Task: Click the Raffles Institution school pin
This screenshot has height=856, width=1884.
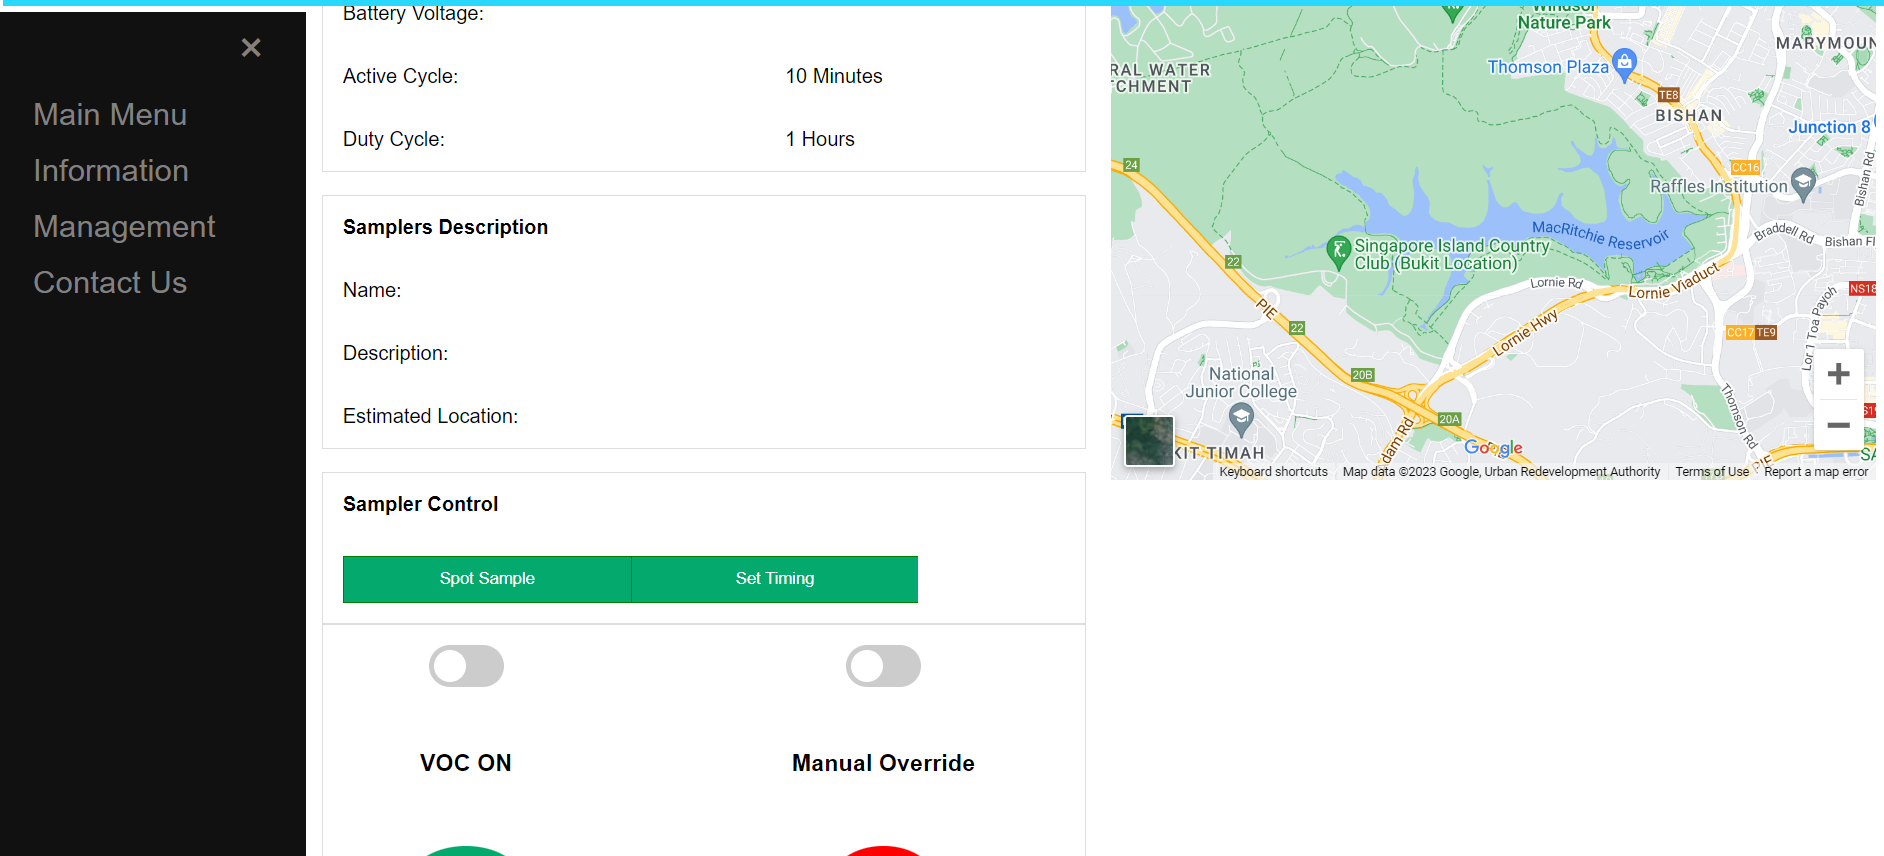Action: [1803, 183]
